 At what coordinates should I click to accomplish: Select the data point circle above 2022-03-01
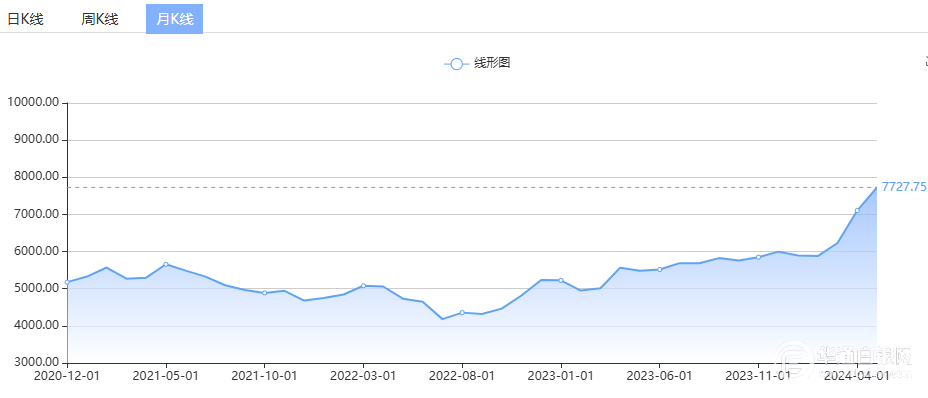coord(363,285)
